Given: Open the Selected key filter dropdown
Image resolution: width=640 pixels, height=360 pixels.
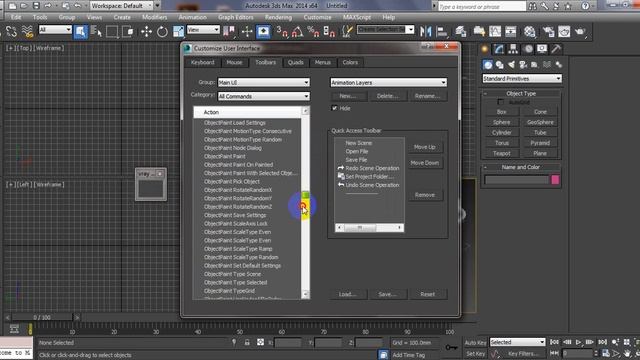Looking at the screenshot, I should pos(517,342).
